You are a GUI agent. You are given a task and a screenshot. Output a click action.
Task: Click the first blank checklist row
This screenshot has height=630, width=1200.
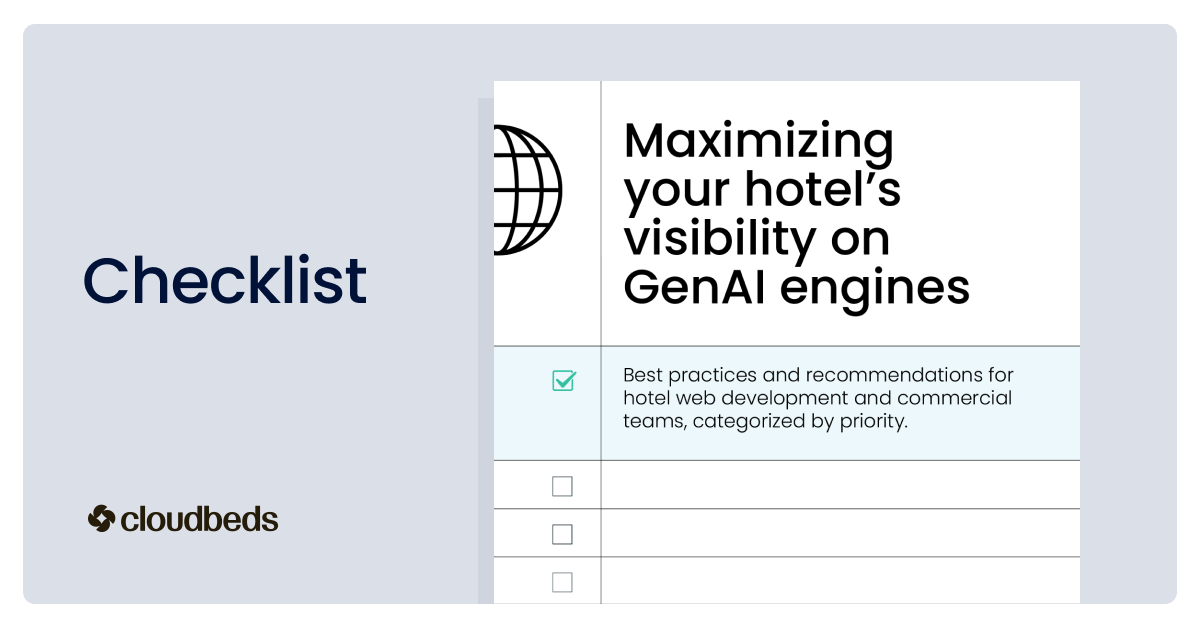point(840,485)
